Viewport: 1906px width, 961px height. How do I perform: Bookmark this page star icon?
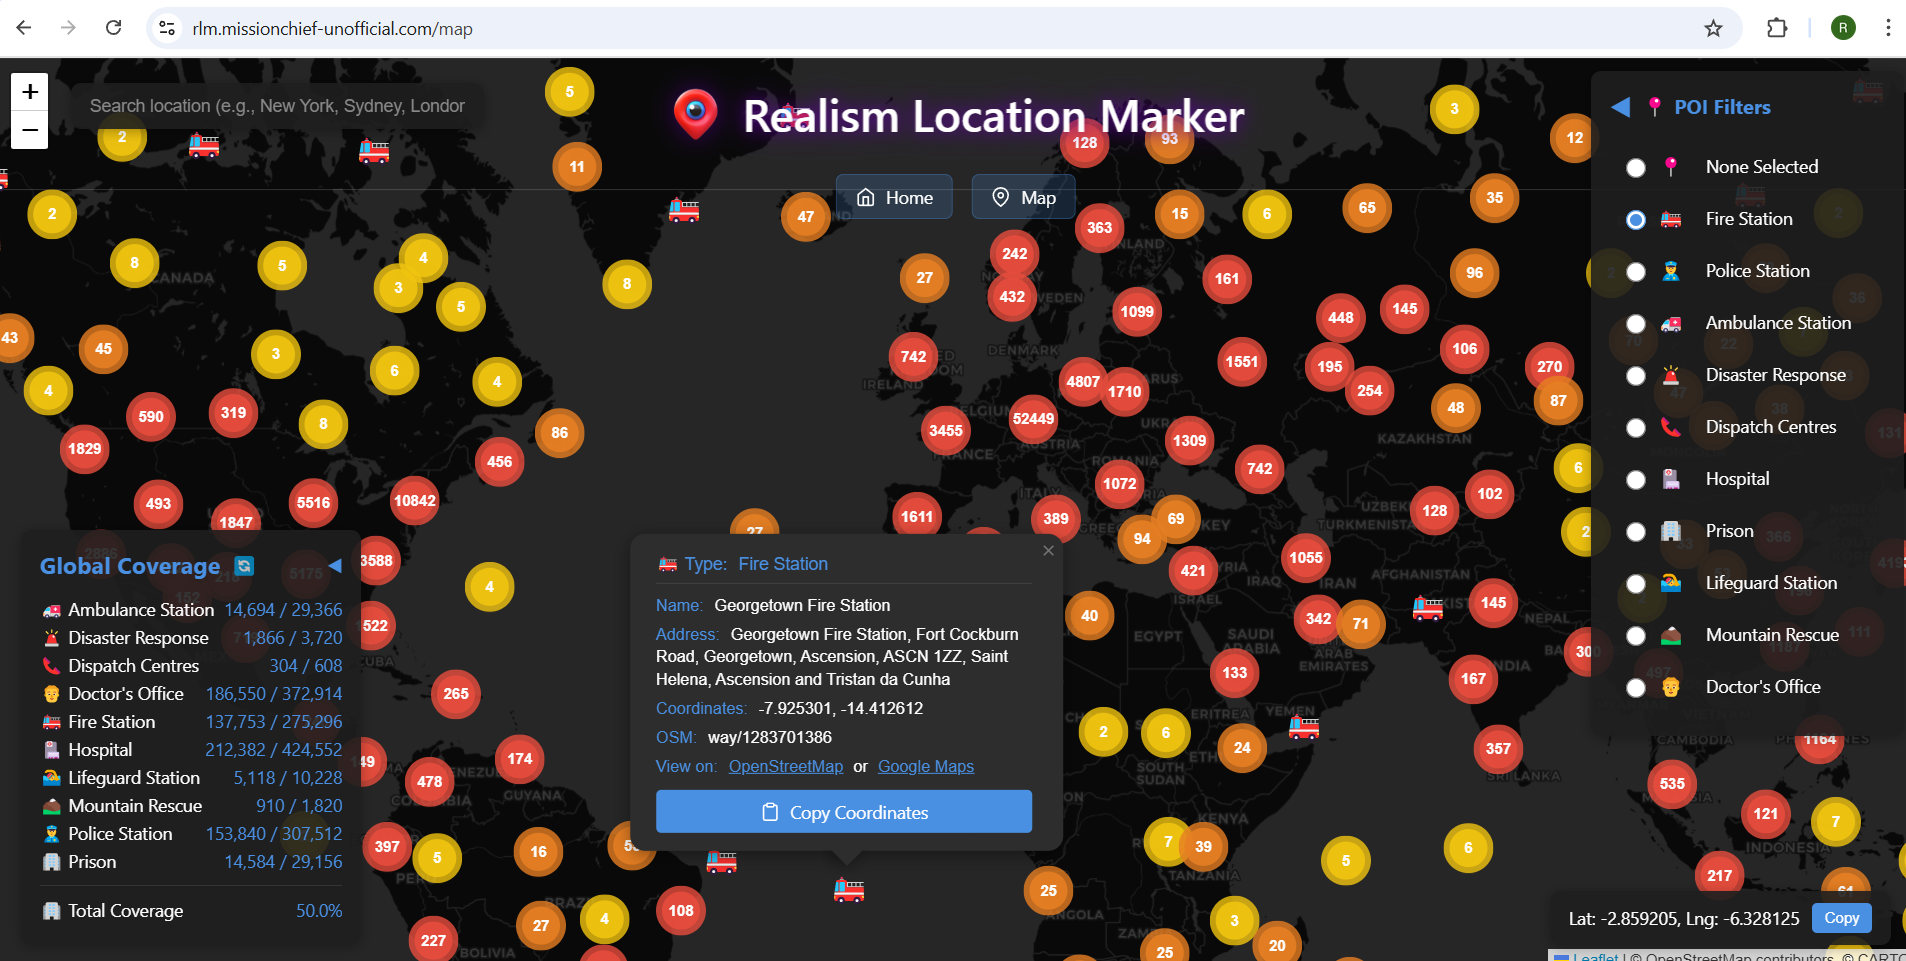(1713, 28)
